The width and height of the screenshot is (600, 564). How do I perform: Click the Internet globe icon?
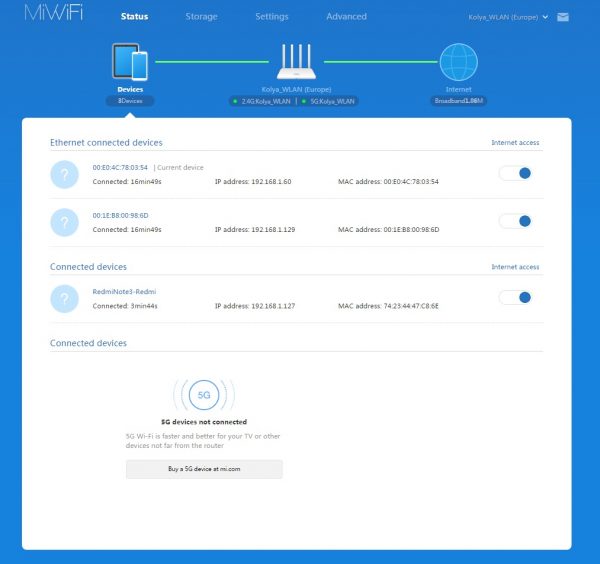point(458,62)
